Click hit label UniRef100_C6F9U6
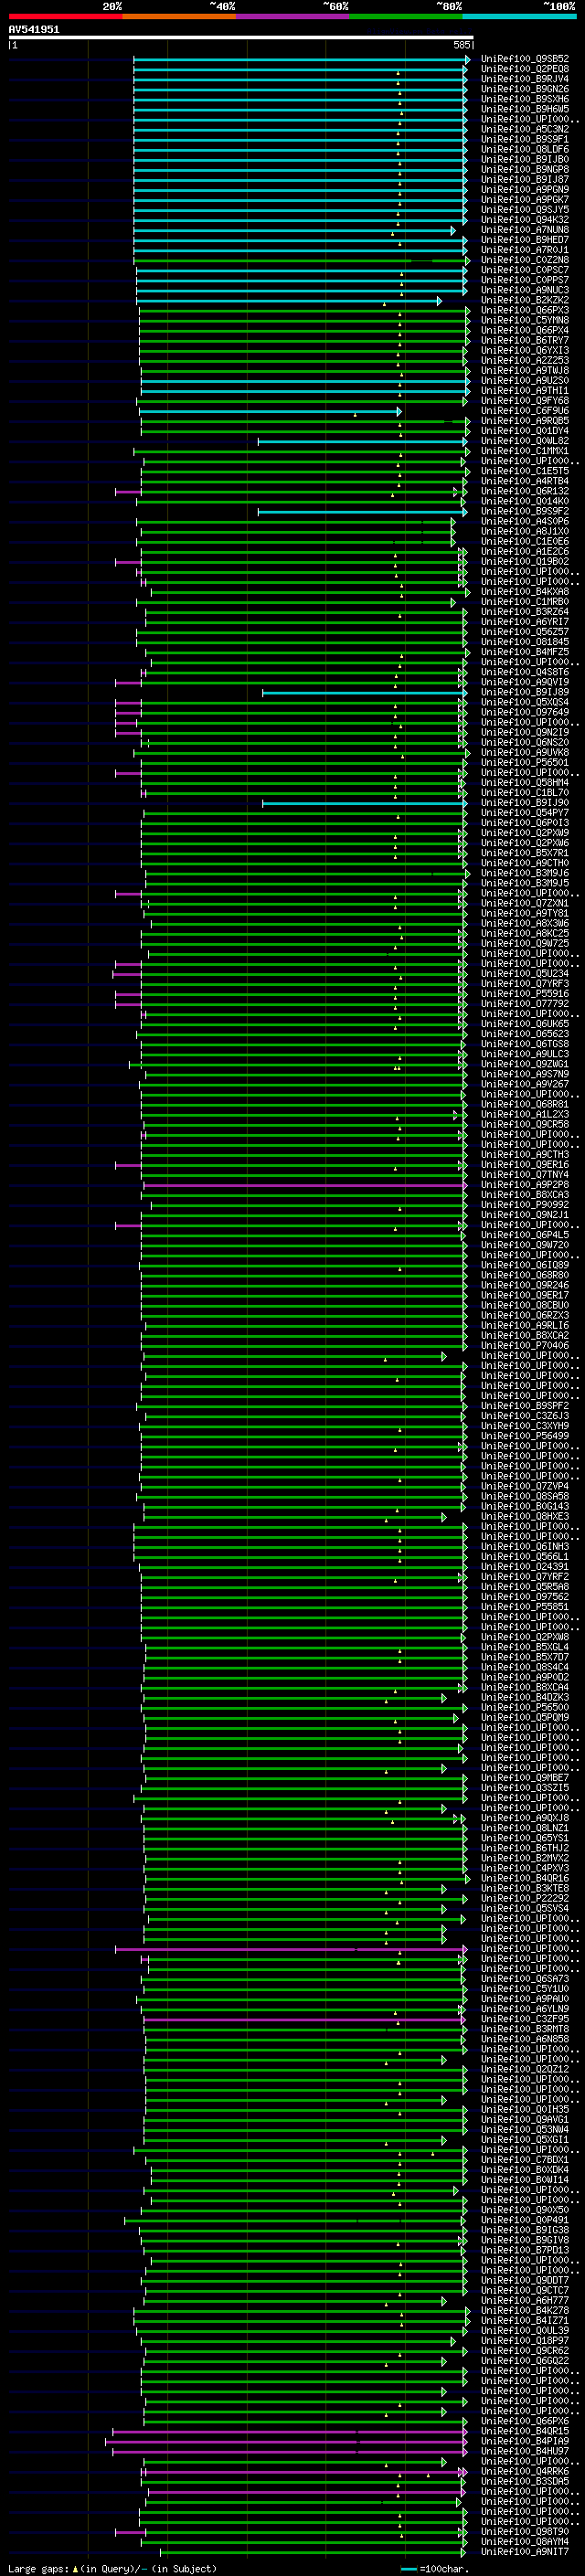 click(525, 411)
